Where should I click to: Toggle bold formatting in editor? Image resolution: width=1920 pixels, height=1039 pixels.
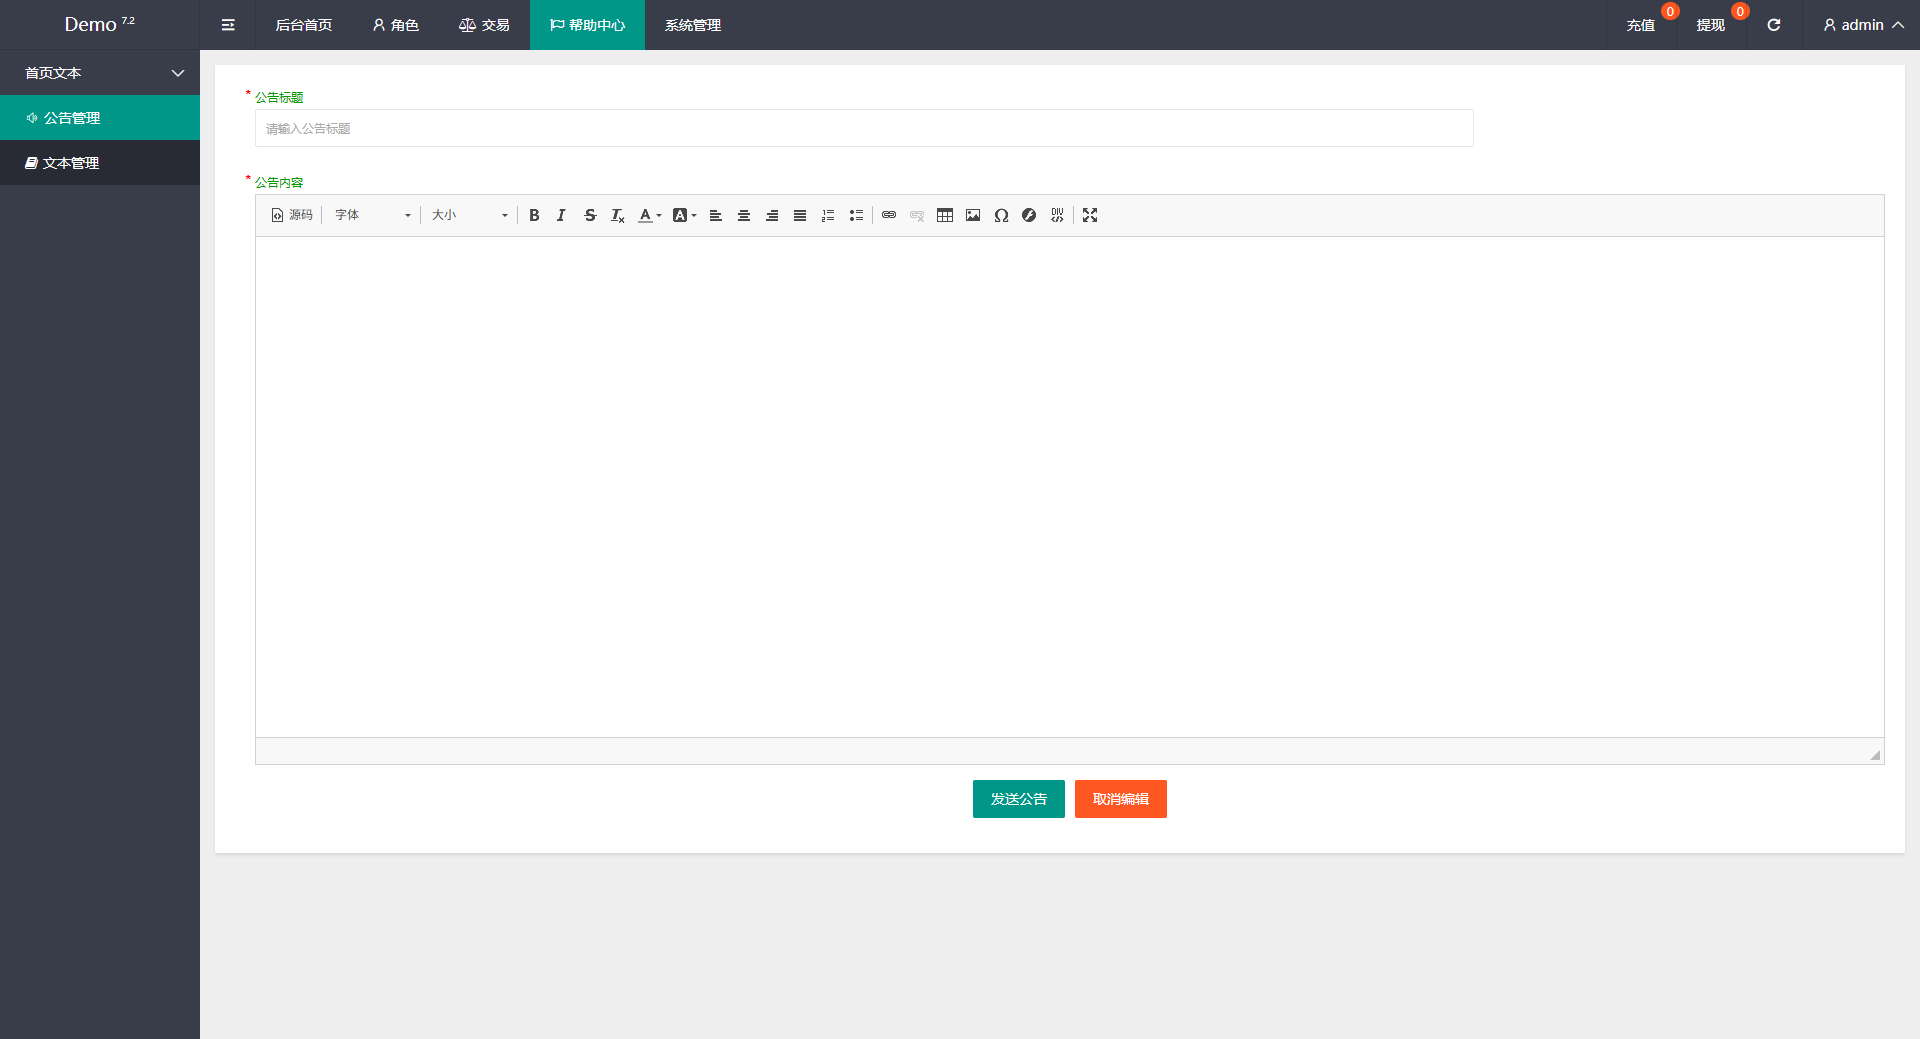[534, 215]
